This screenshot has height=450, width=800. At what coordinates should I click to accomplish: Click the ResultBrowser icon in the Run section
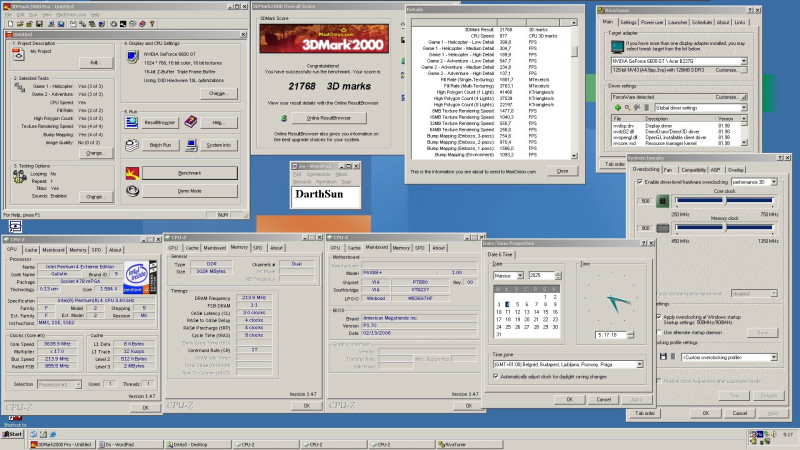click(x=132, y=121)
